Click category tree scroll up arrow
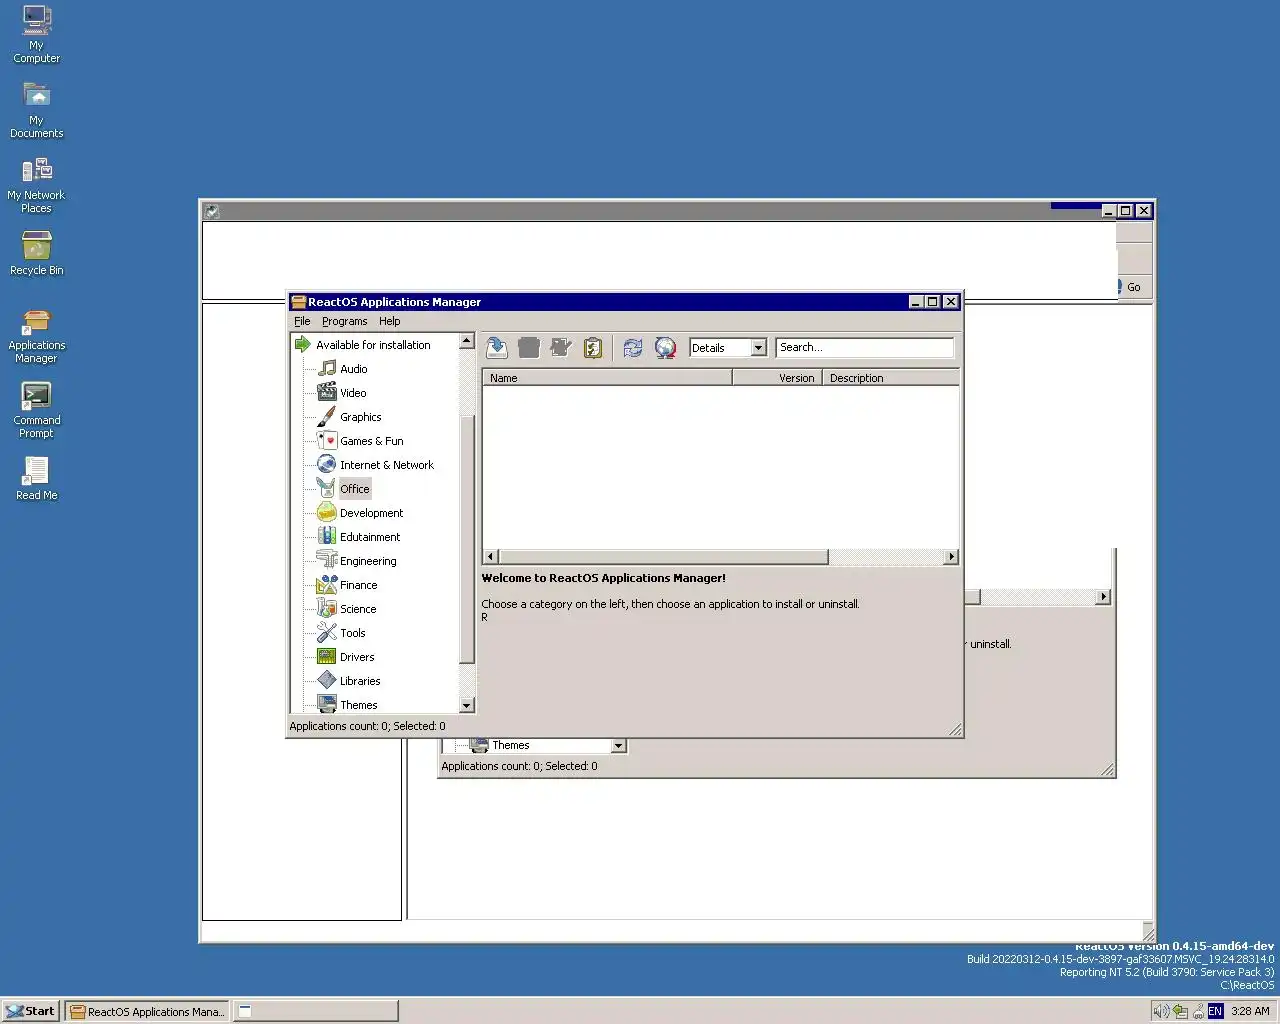Viewport: 1280px width, 1024px height. coord(466,342)
